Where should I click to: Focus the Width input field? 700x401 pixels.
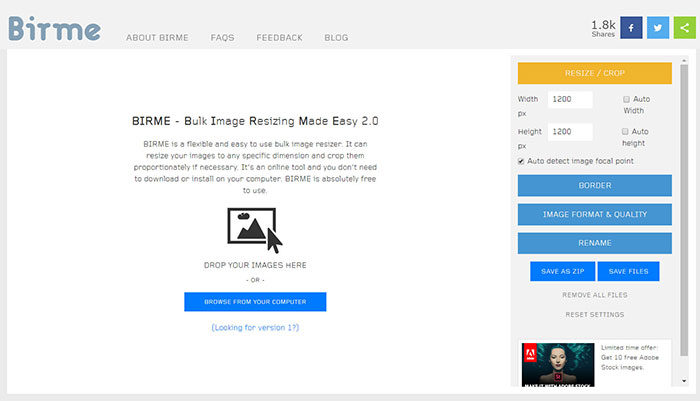pos(570,99)
